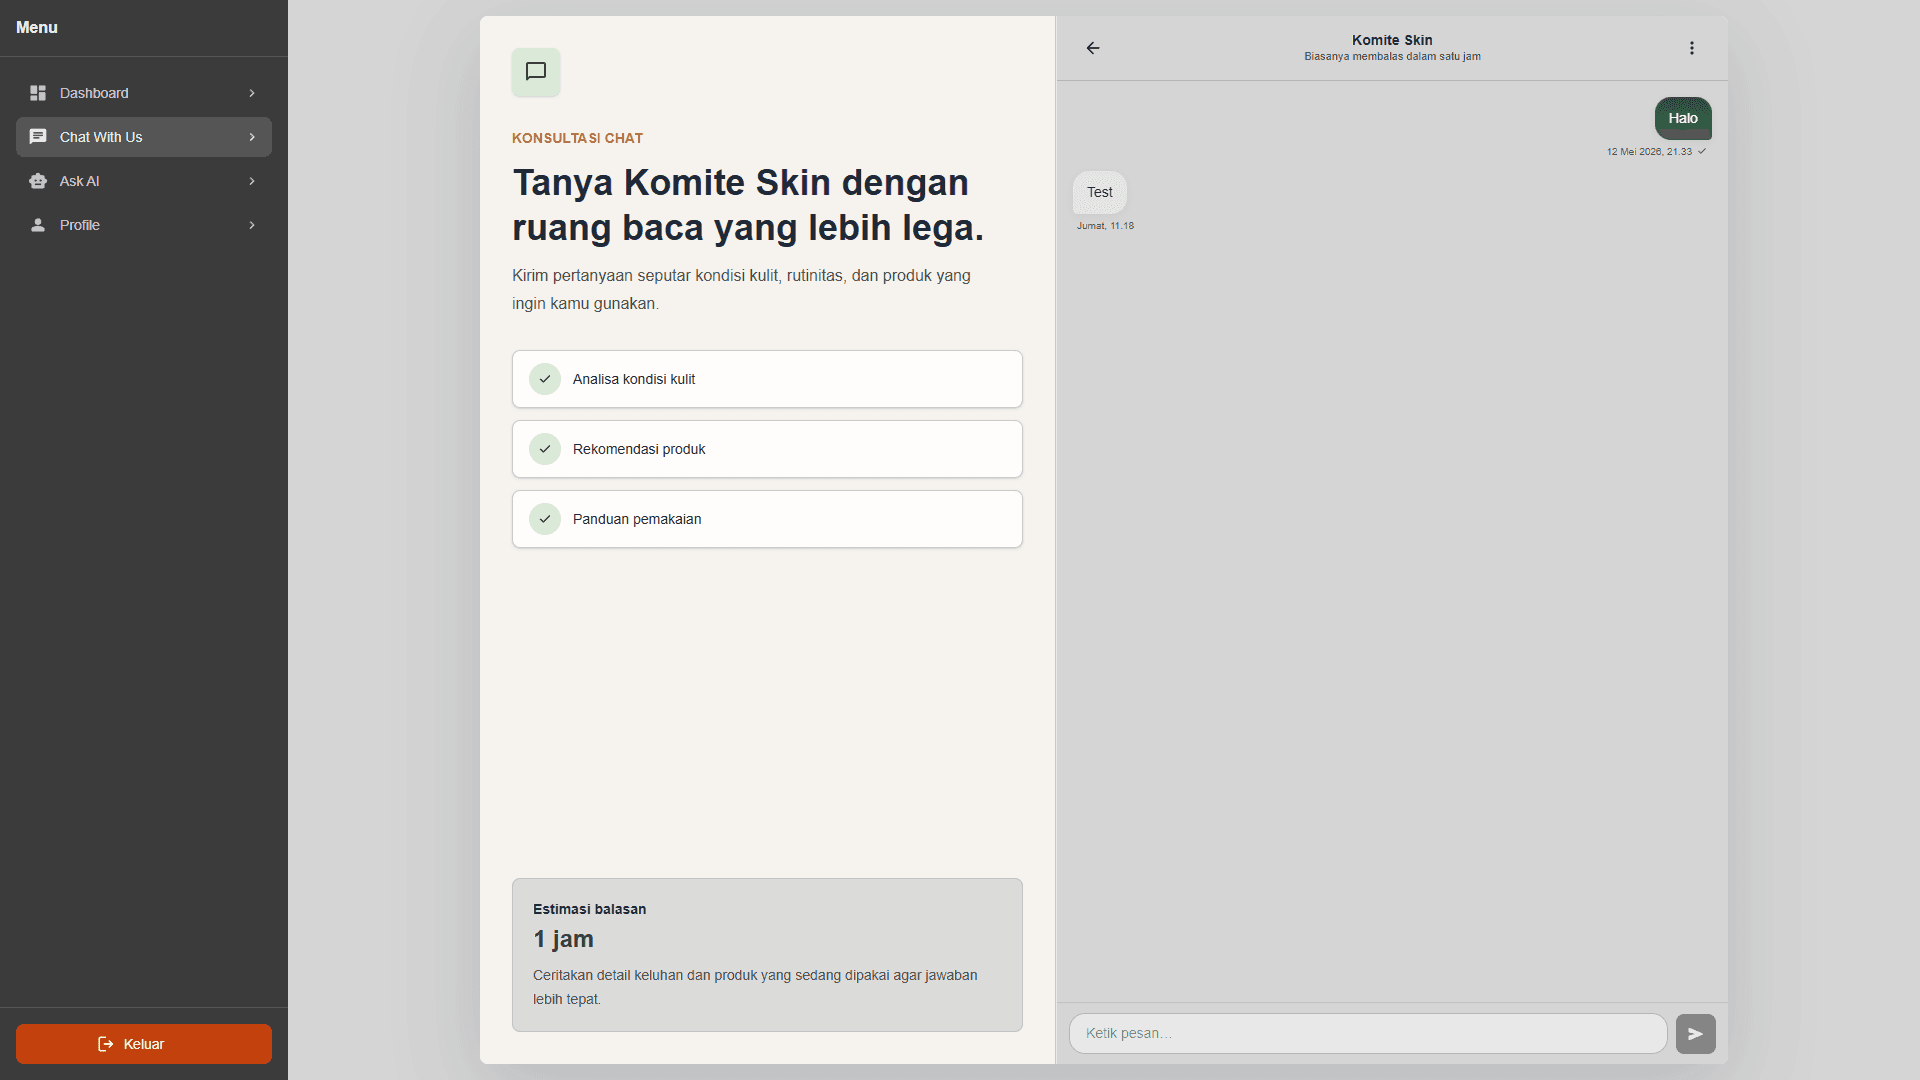Viewport: 1920px width, 1080px height.
Task: Select the Panduan pemakaian card
Action: (767, 519)
